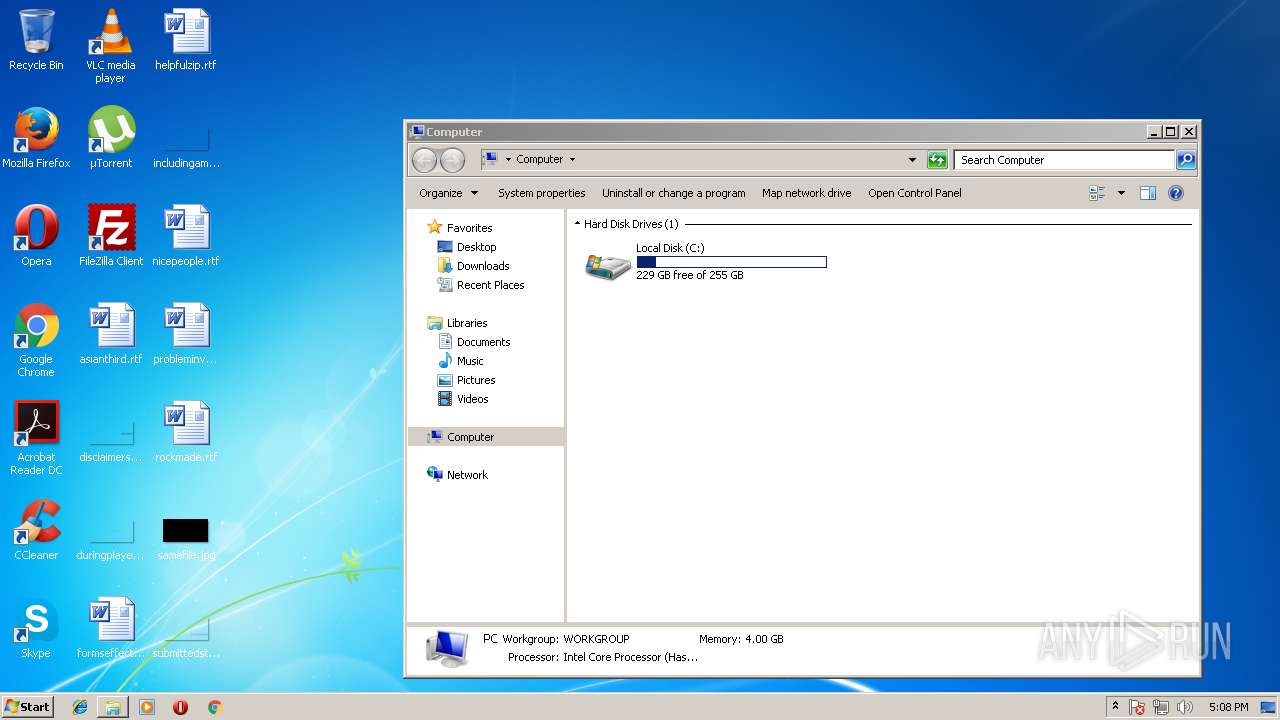Click the Search Computer input field
This screenshot has height=720, width=1280.
[1064, 160]
